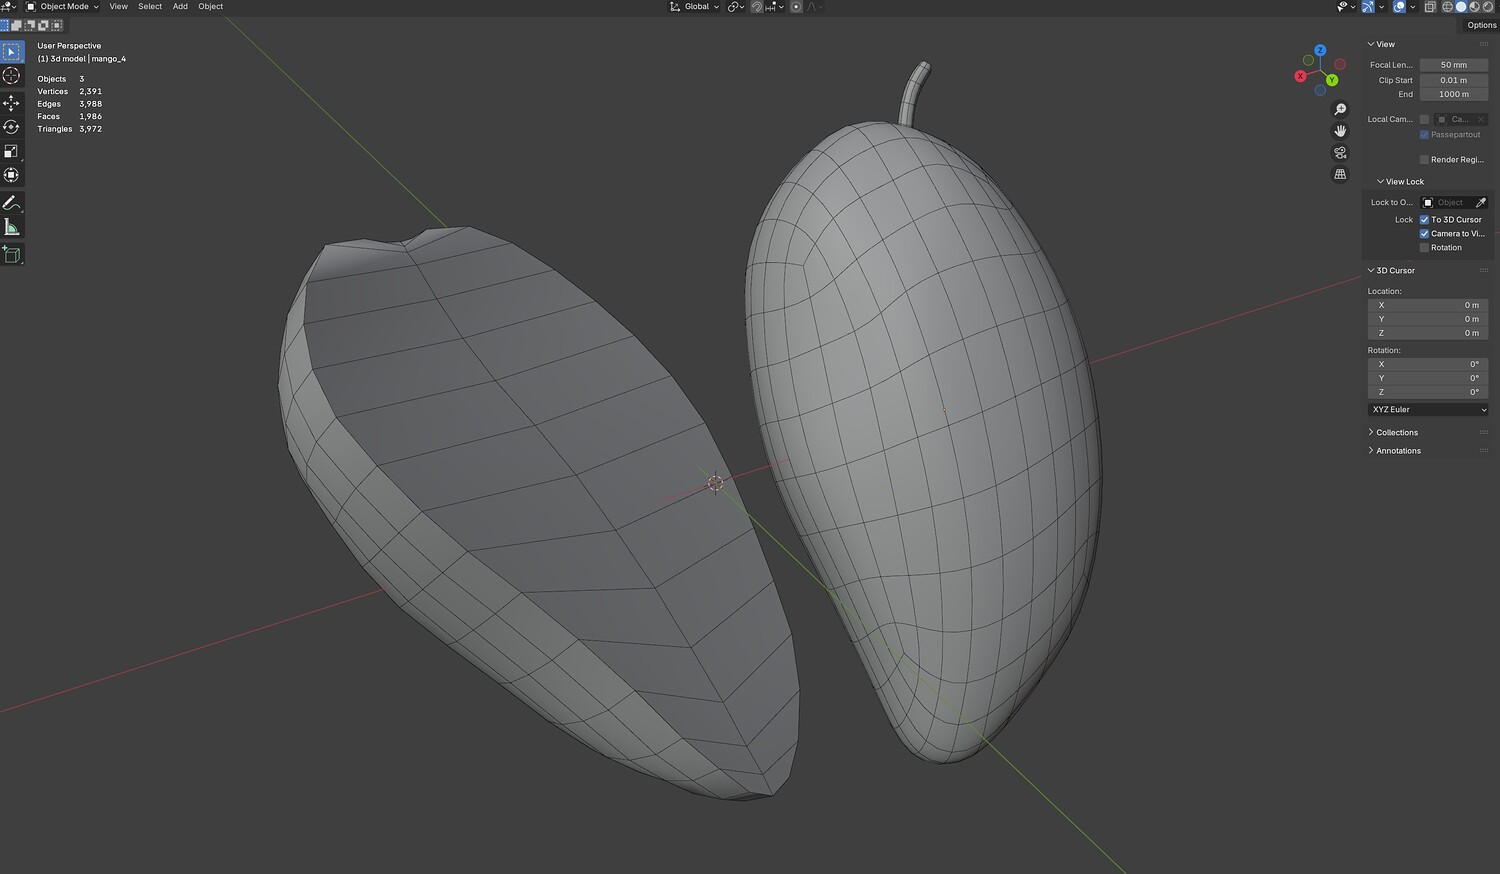Collapse the View Lock subpanel
Viewport: 1500px width, 874px height.
coord(1381,182)
